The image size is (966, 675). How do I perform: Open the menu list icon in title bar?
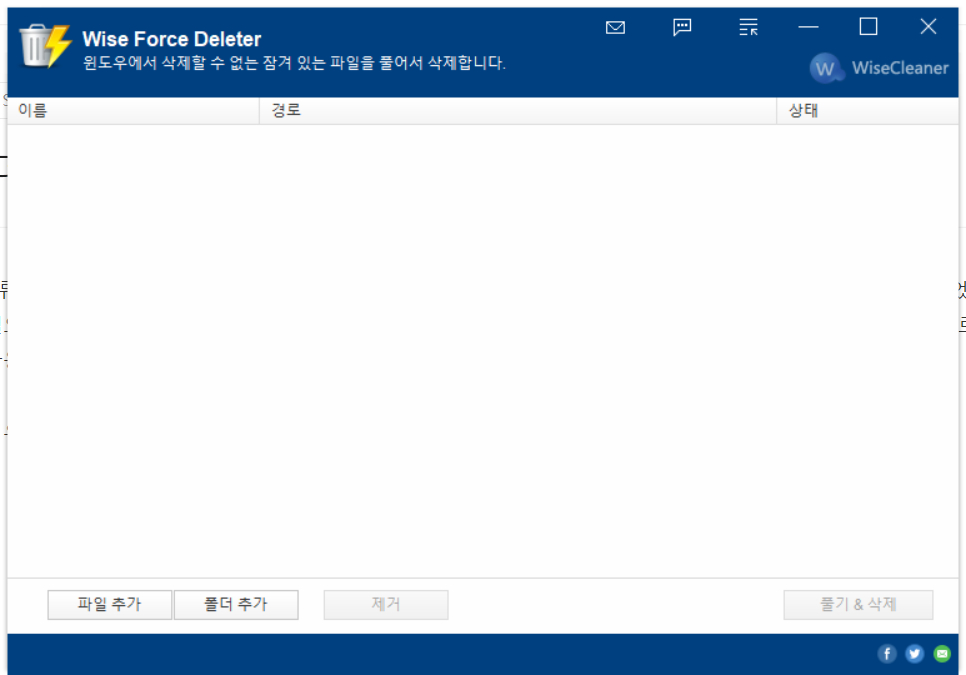coord(748,27)
